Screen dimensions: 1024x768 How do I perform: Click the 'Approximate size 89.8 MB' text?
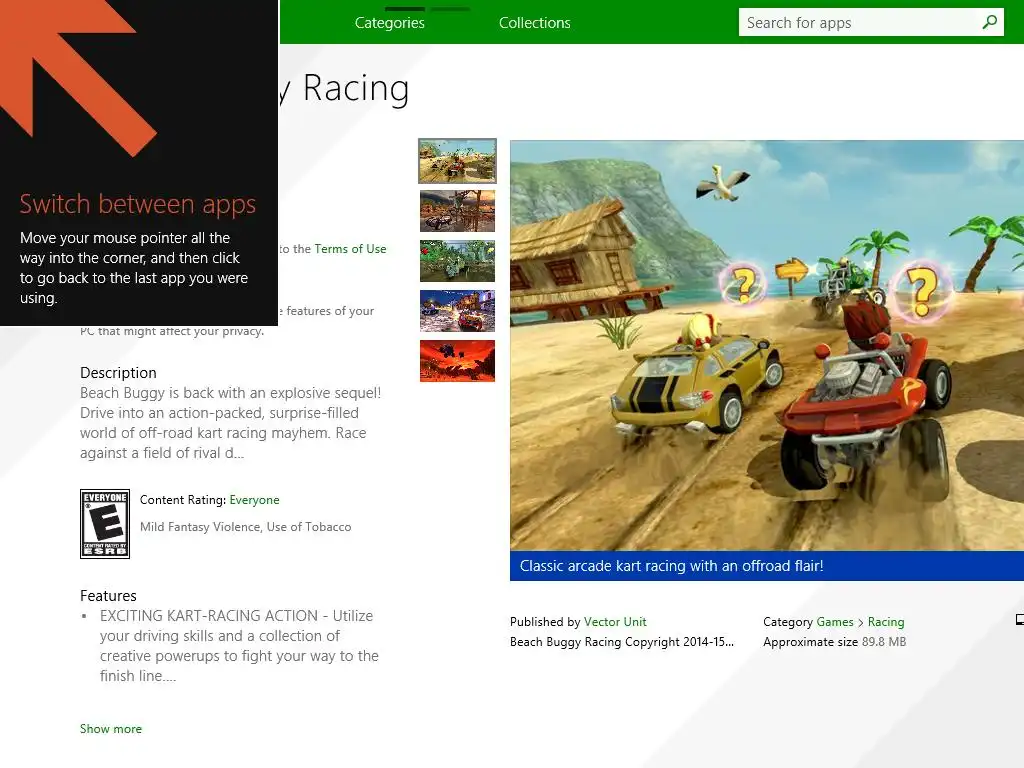coord(835,642)
